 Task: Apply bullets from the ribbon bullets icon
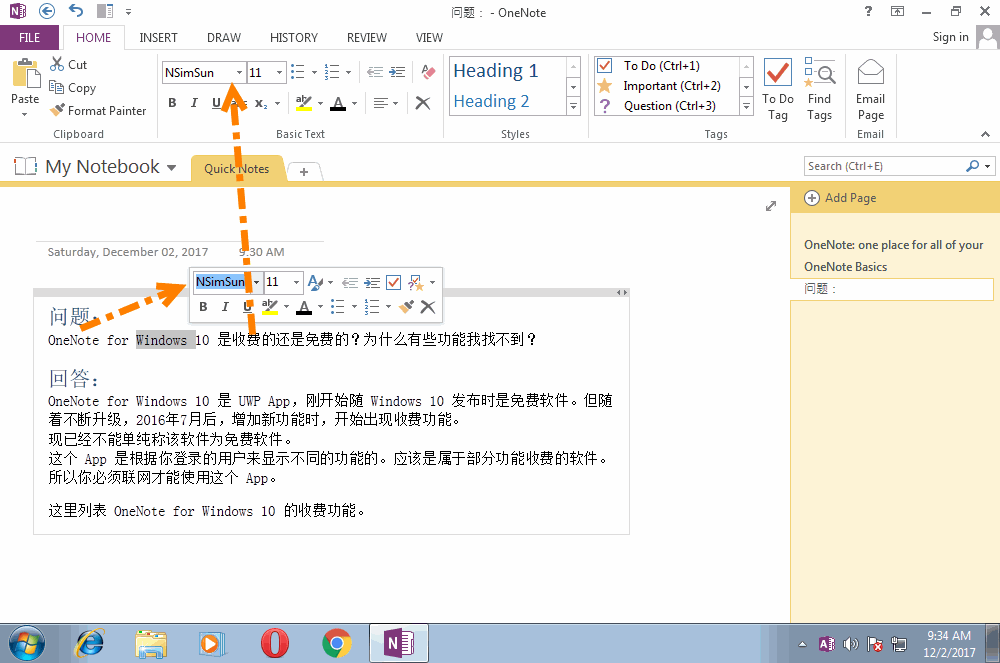[x=298, y=72]
